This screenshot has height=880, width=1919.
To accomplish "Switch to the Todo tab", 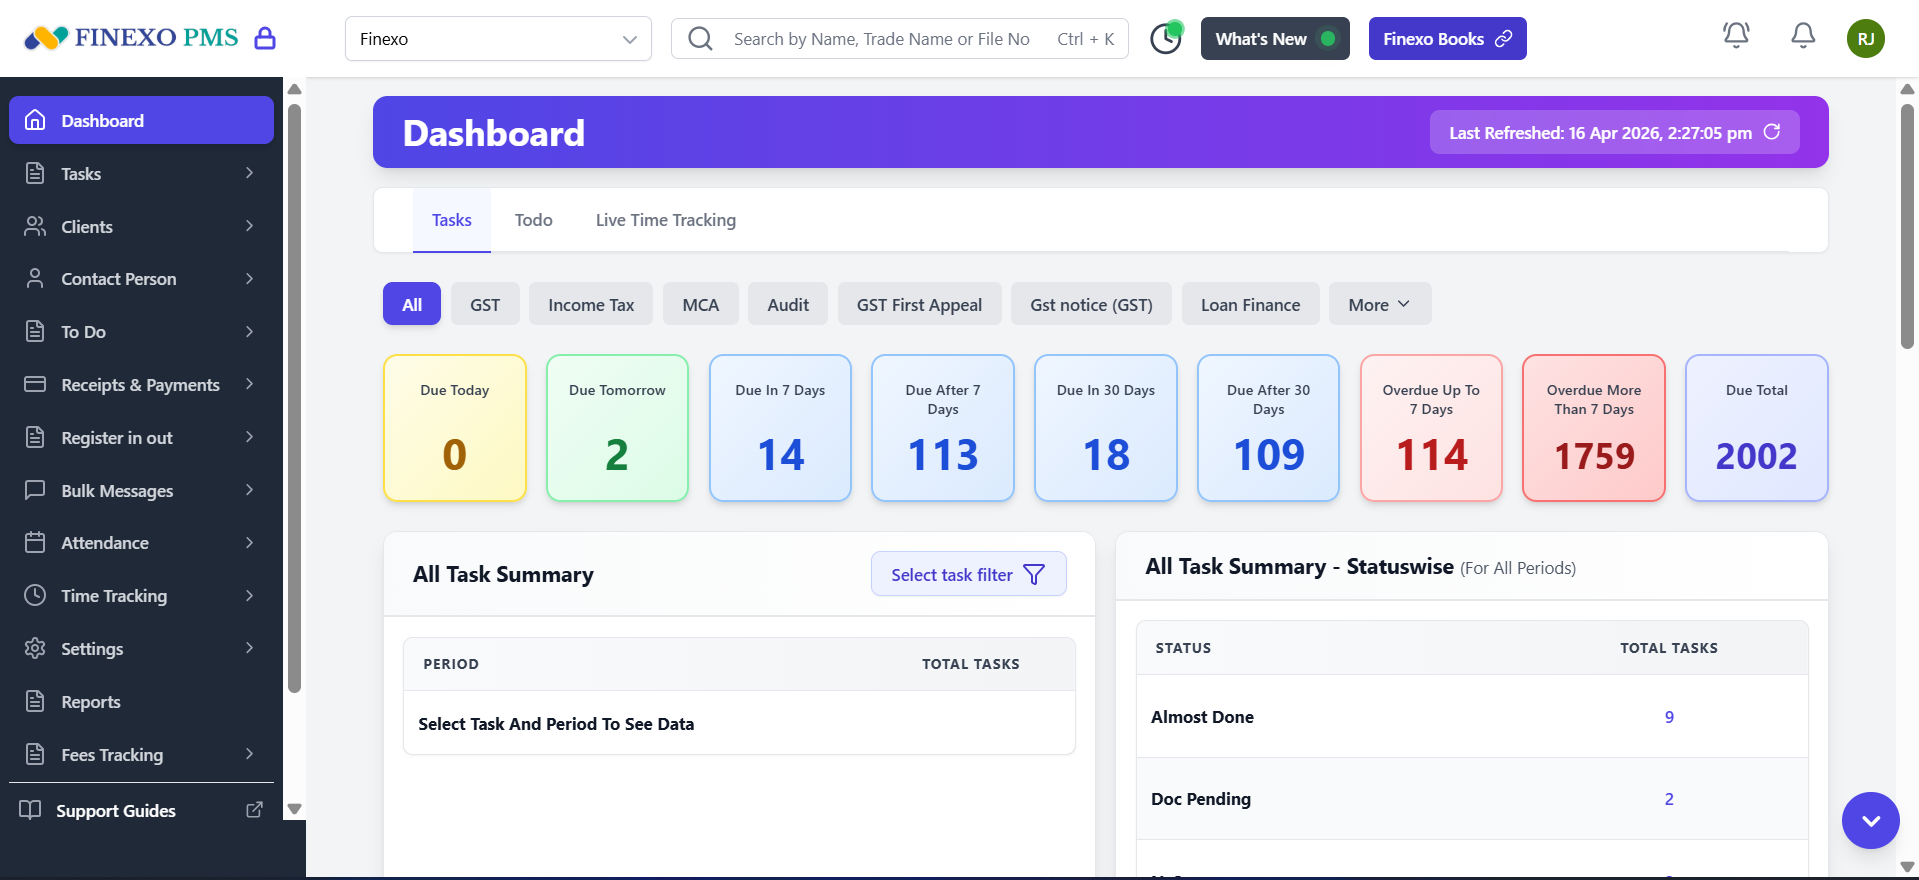I will click(534, 220).
